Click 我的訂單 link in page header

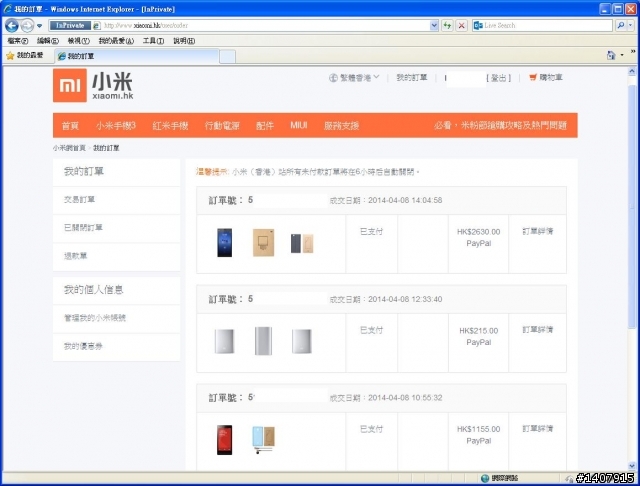coord(412,77)
